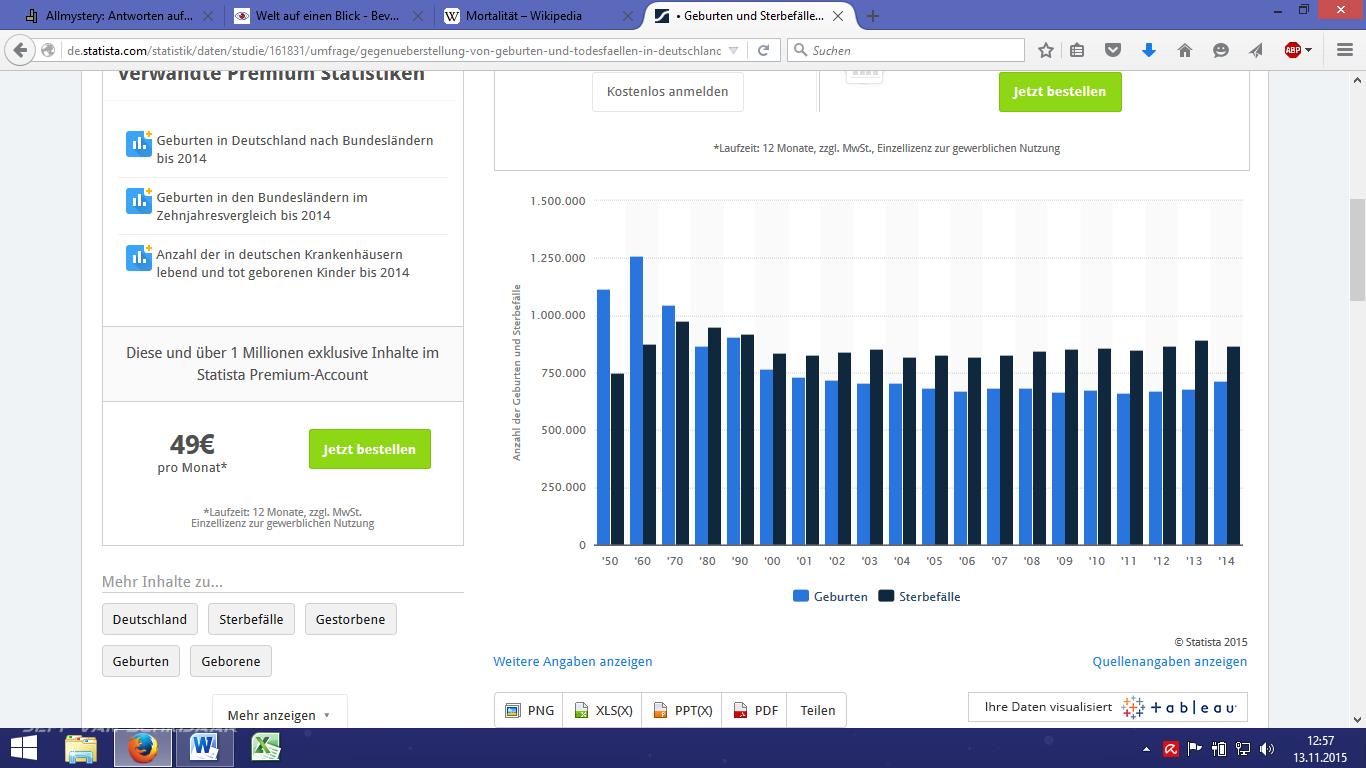Download chart as PDF
Image resolution: width=1366 pixels, height=768 pixels.
coord(755,710)
